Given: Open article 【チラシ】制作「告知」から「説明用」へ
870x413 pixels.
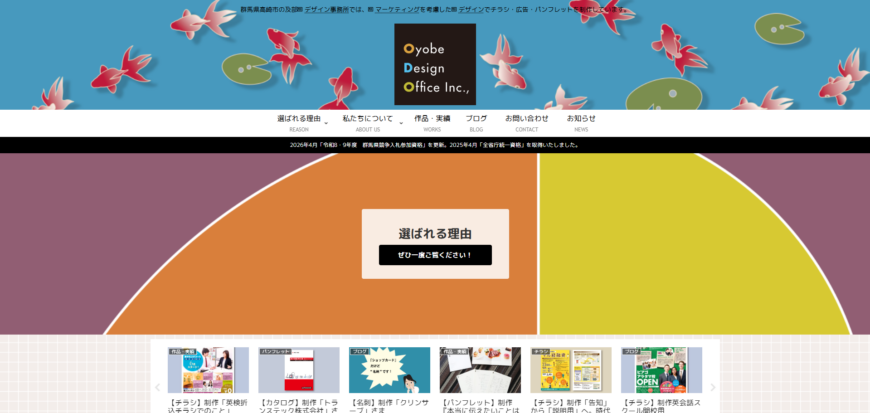Looking at the screenshot, I should [x=570, y=406].
